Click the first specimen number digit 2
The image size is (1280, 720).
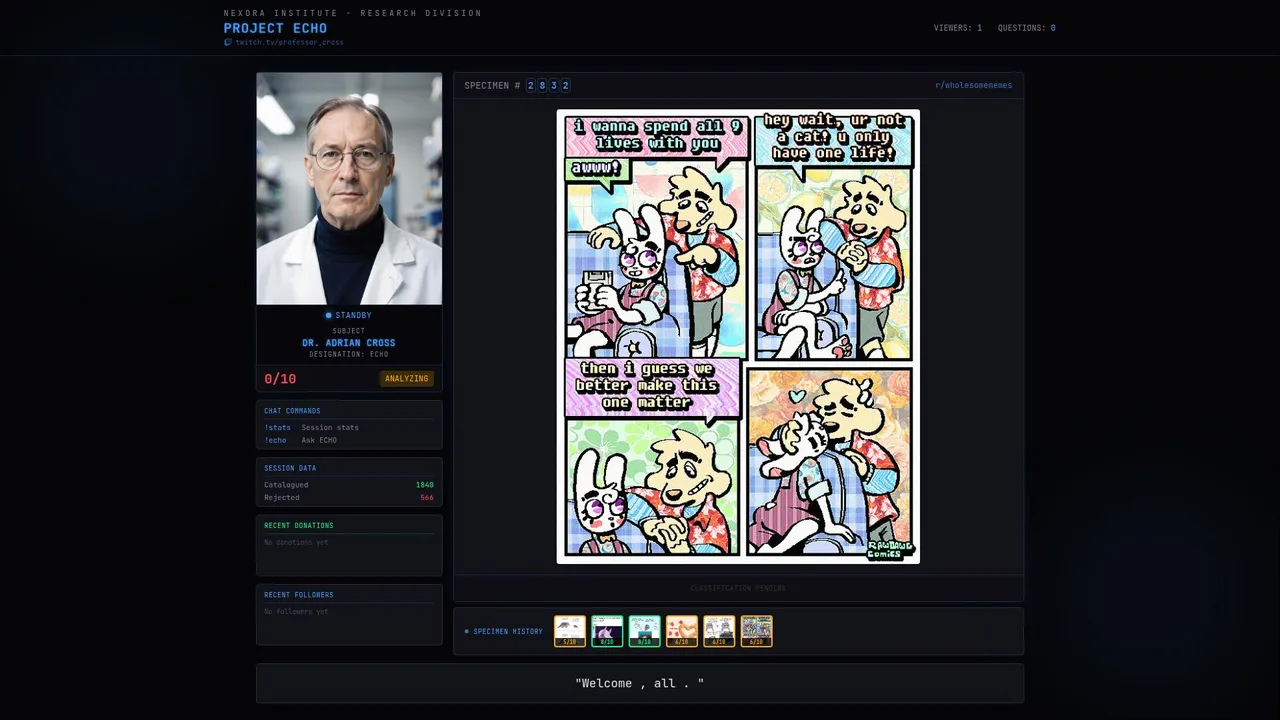531,86
